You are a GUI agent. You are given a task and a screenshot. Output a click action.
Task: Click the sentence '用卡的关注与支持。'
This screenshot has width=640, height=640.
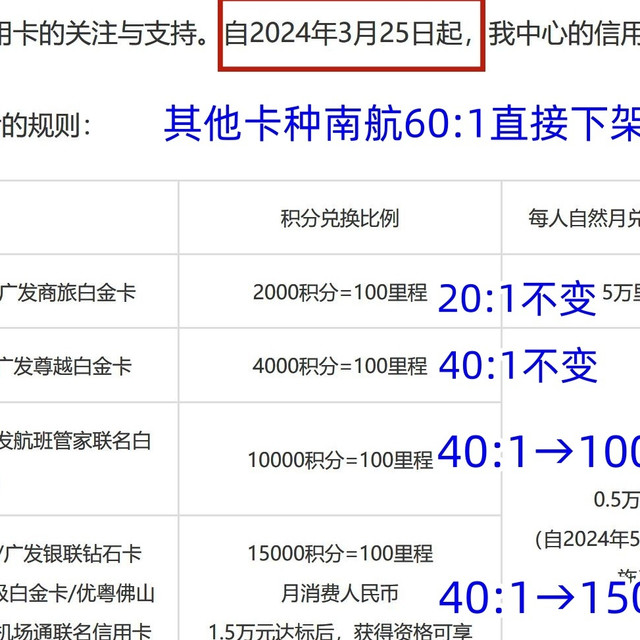coord(104,34)
